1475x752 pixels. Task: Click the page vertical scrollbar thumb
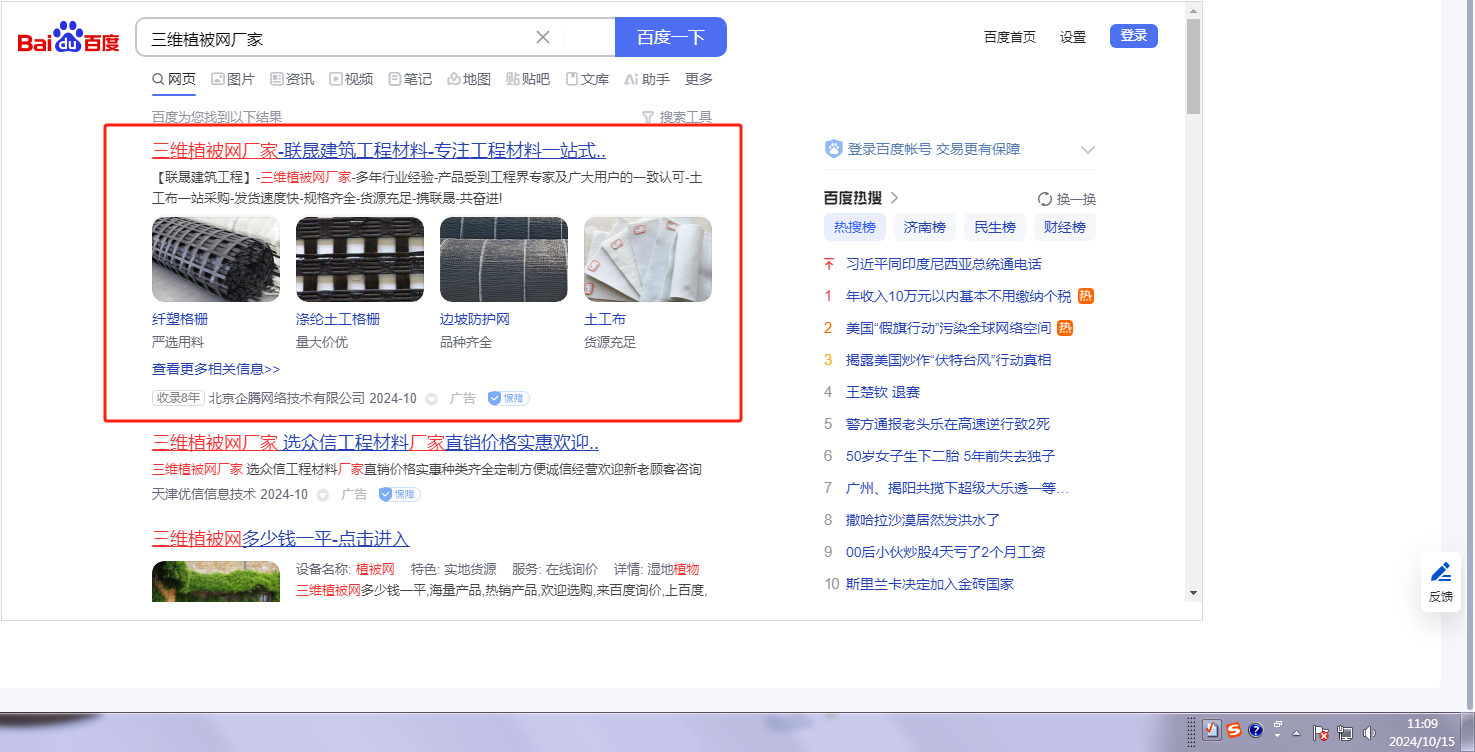click(x=1193, y=66)
